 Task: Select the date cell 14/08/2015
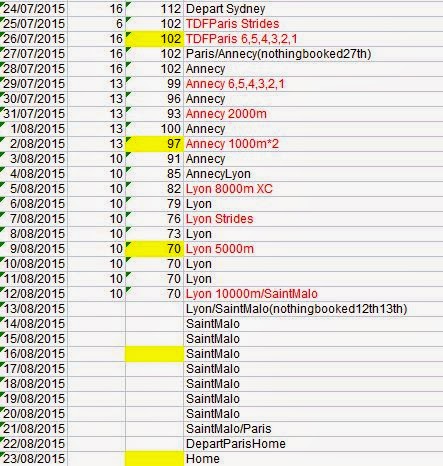(x=34, y=324)
